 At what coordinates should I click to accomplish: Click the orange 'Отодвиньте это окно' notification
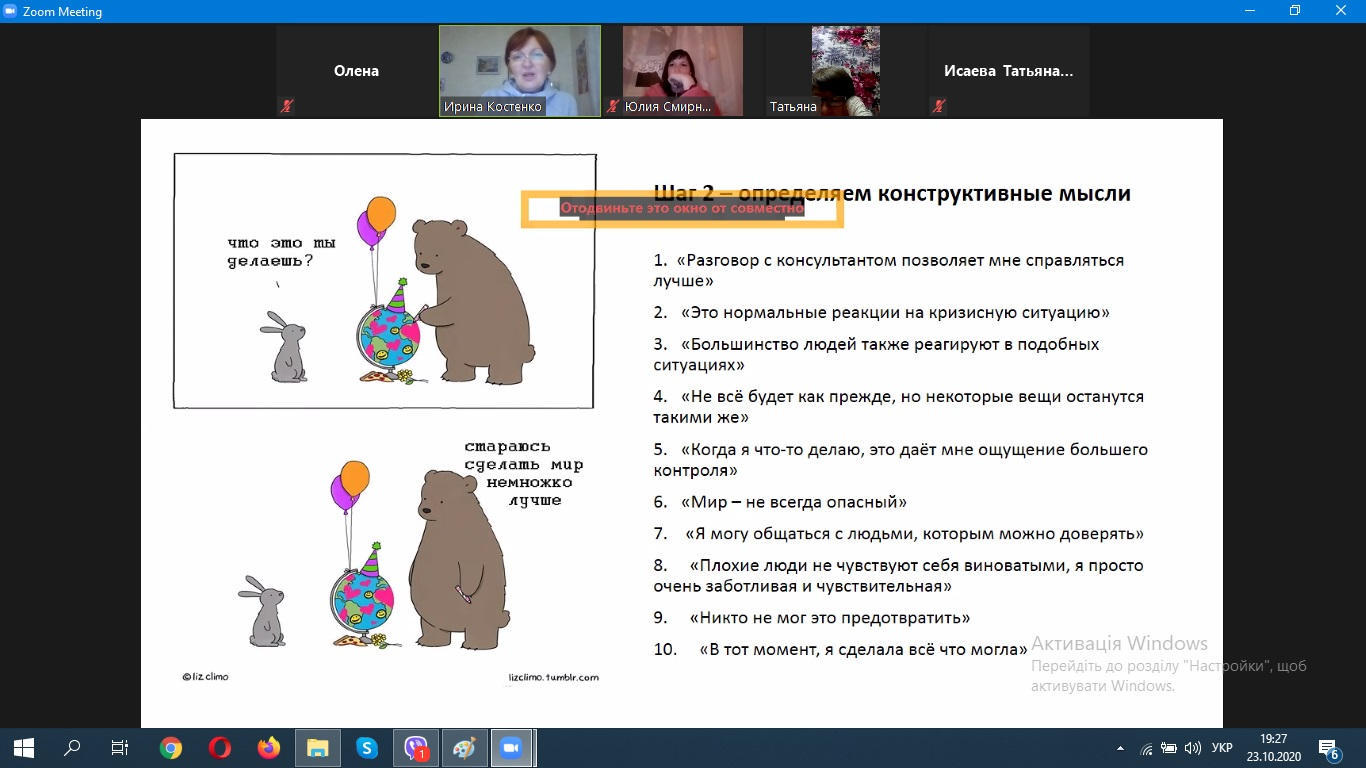coord(682,209)
